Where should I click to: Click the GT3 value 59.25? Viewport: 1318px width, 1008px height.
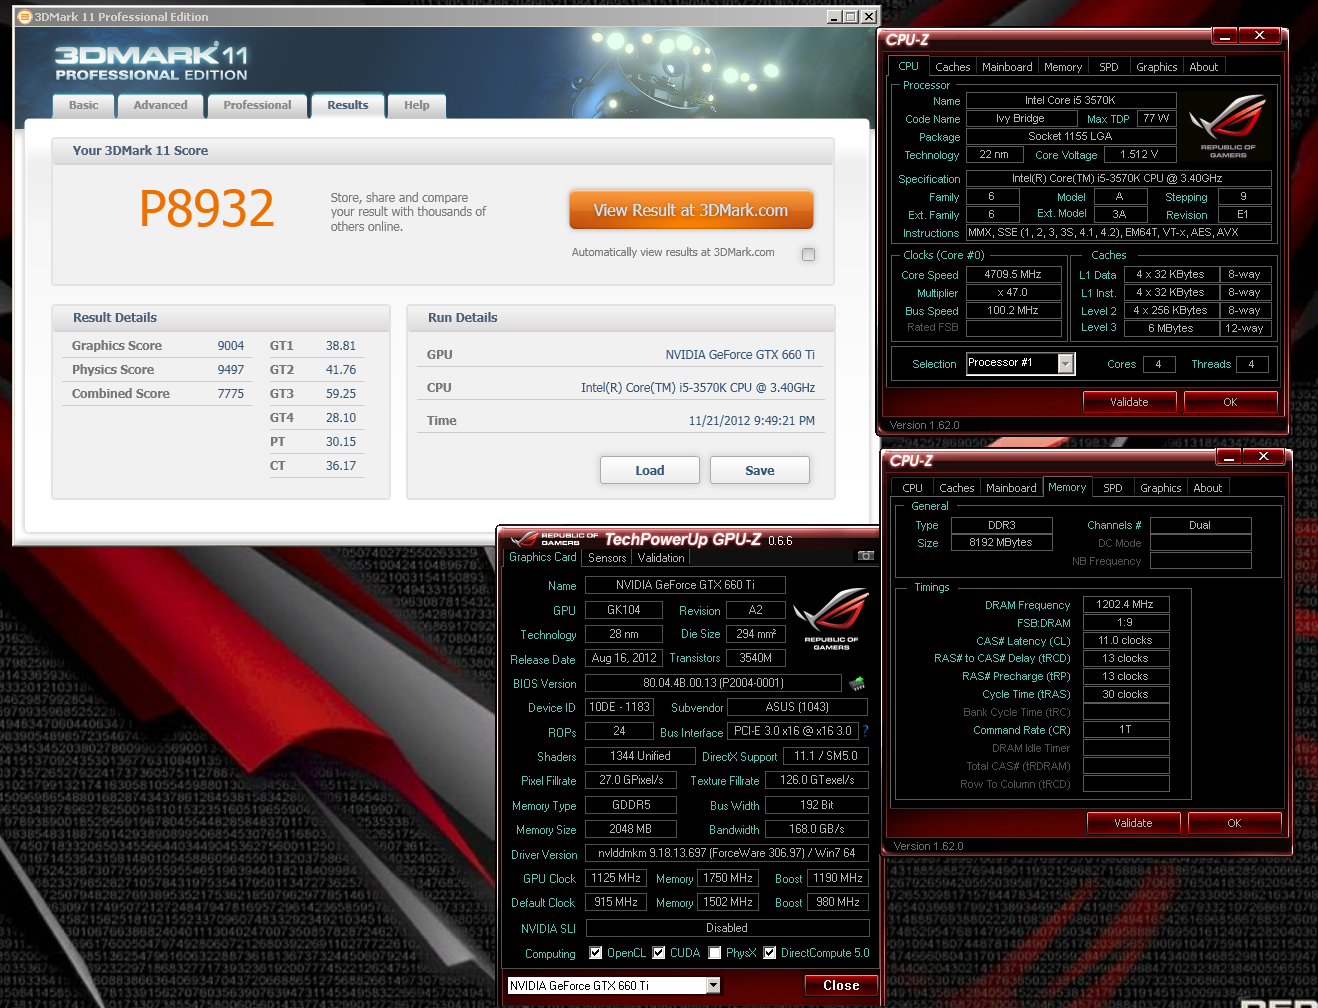click(341, 393)
